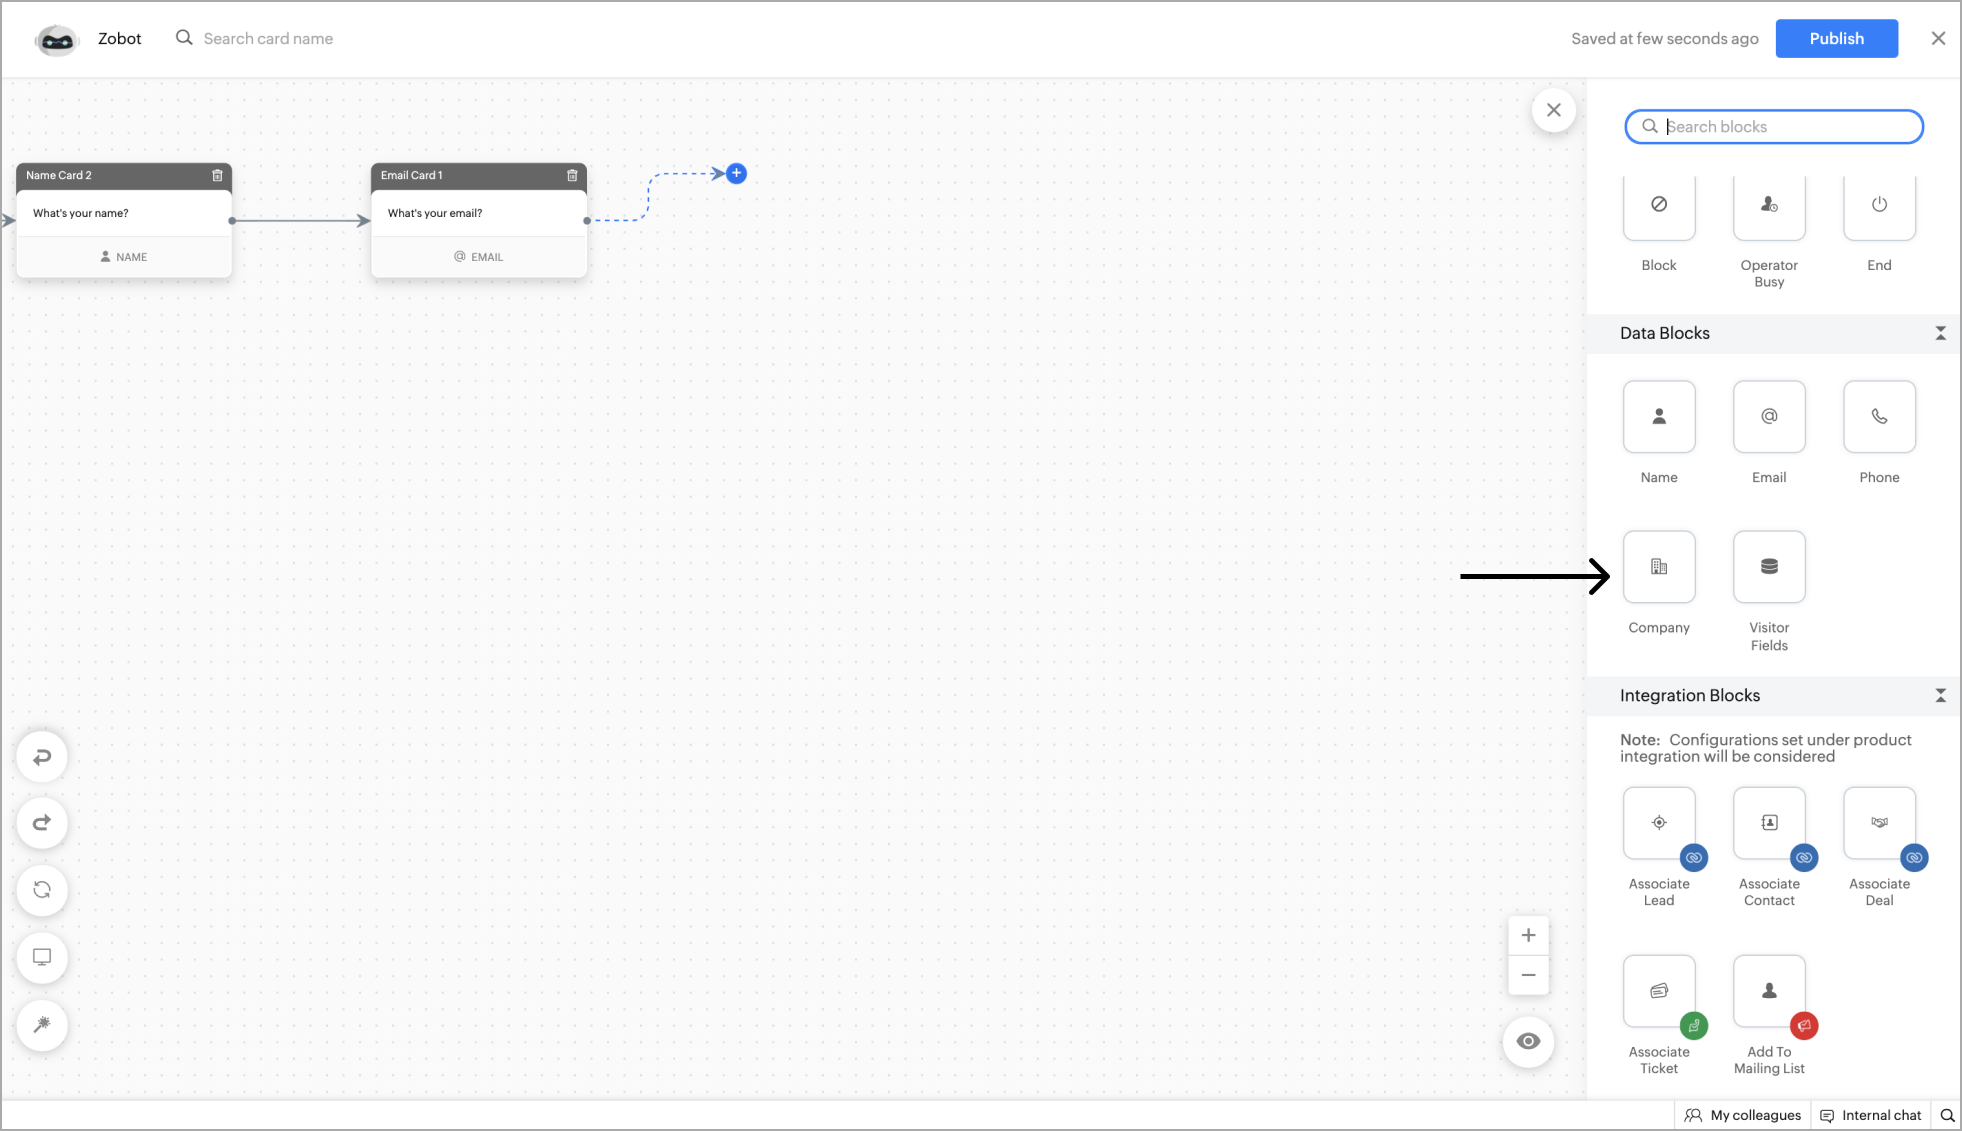Viewport: 1962px width, 1131px height.
Task: Zoom in with the plus button
Action: pyautogui.click(x=1527, y=935)
